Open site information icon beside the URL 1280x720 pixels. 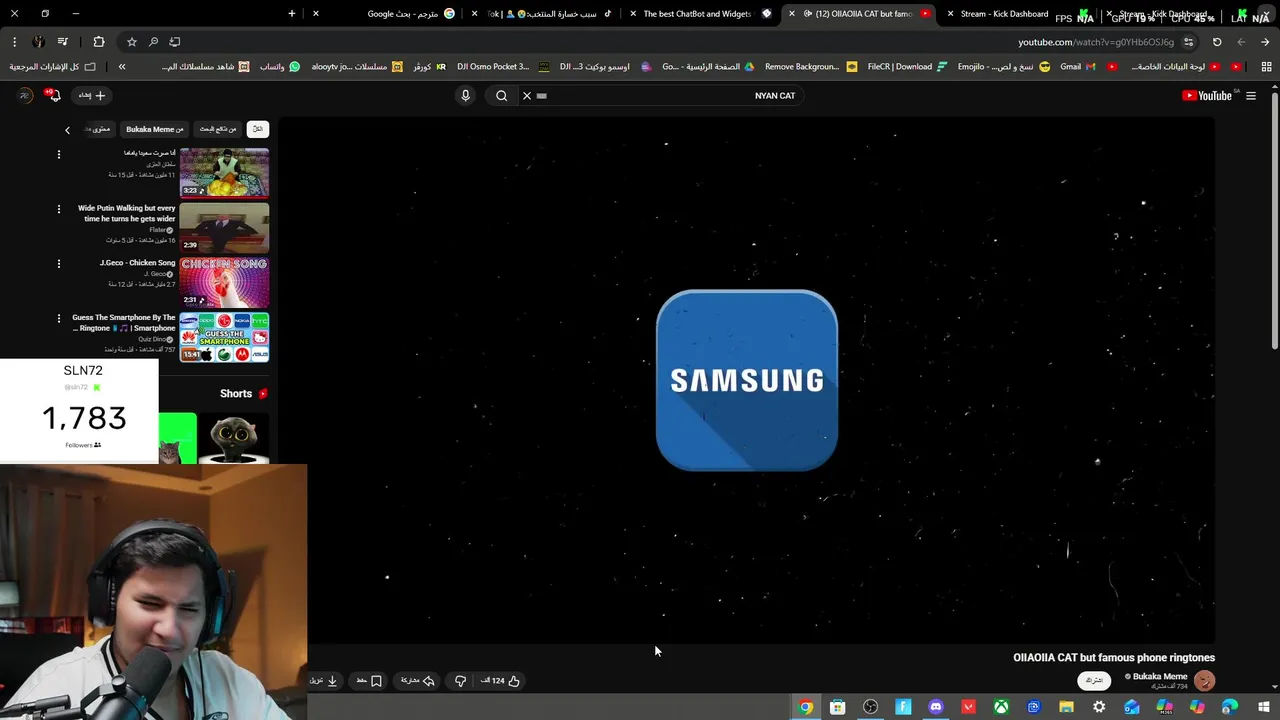[1188, 42]
